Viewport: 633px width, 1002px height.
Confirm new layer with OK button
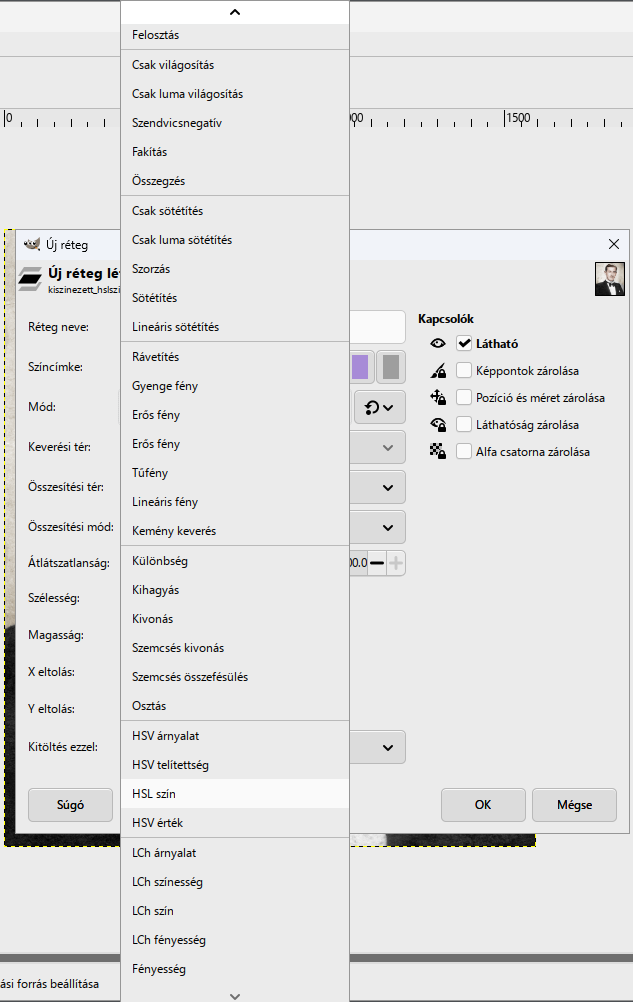483,805
